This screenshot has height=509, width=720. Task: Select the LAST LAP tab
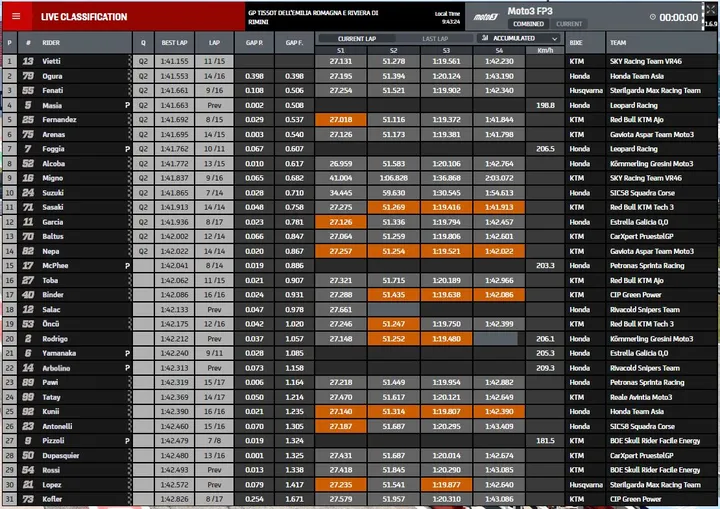click(435, 39)
